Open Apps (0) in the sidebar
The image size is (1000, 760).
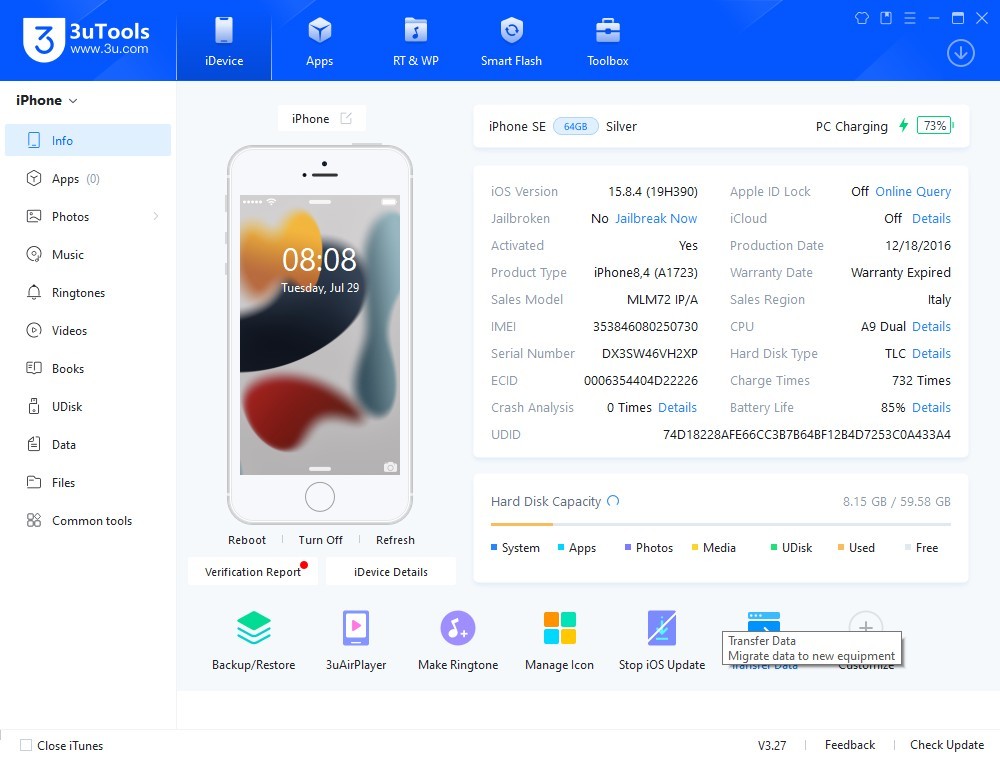[x=88, y=179]
